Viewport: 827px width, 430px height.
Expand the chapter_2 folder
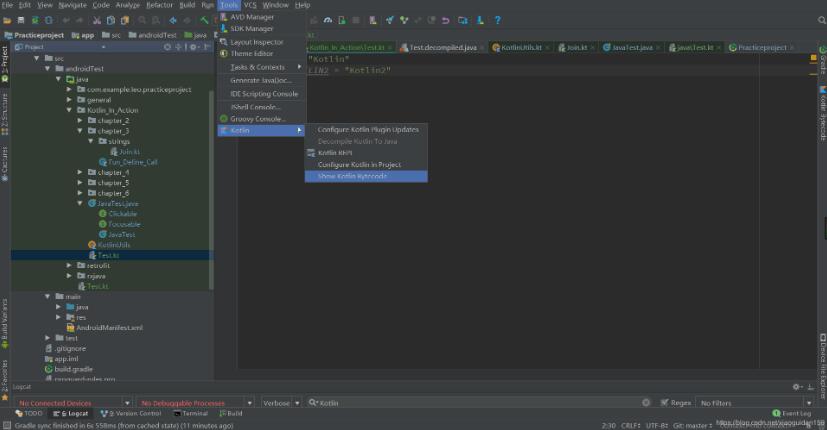pos(80,120)
